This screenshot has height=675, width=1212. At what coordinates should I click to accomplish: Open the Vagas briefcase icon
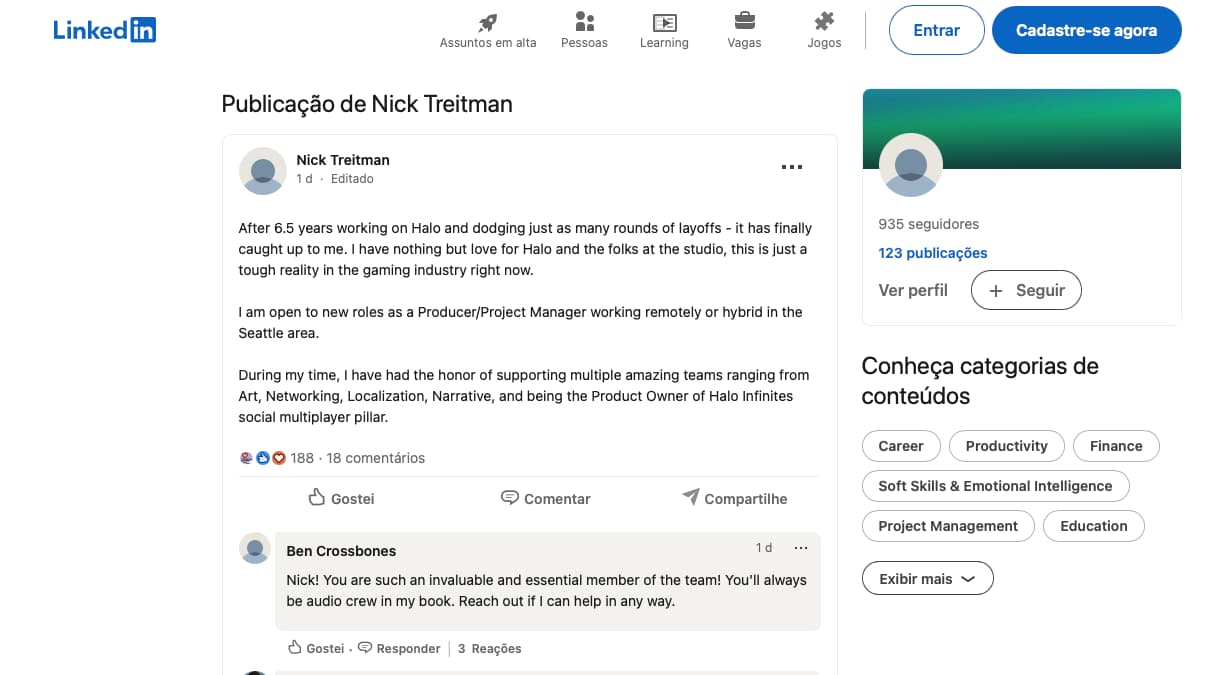744,21
